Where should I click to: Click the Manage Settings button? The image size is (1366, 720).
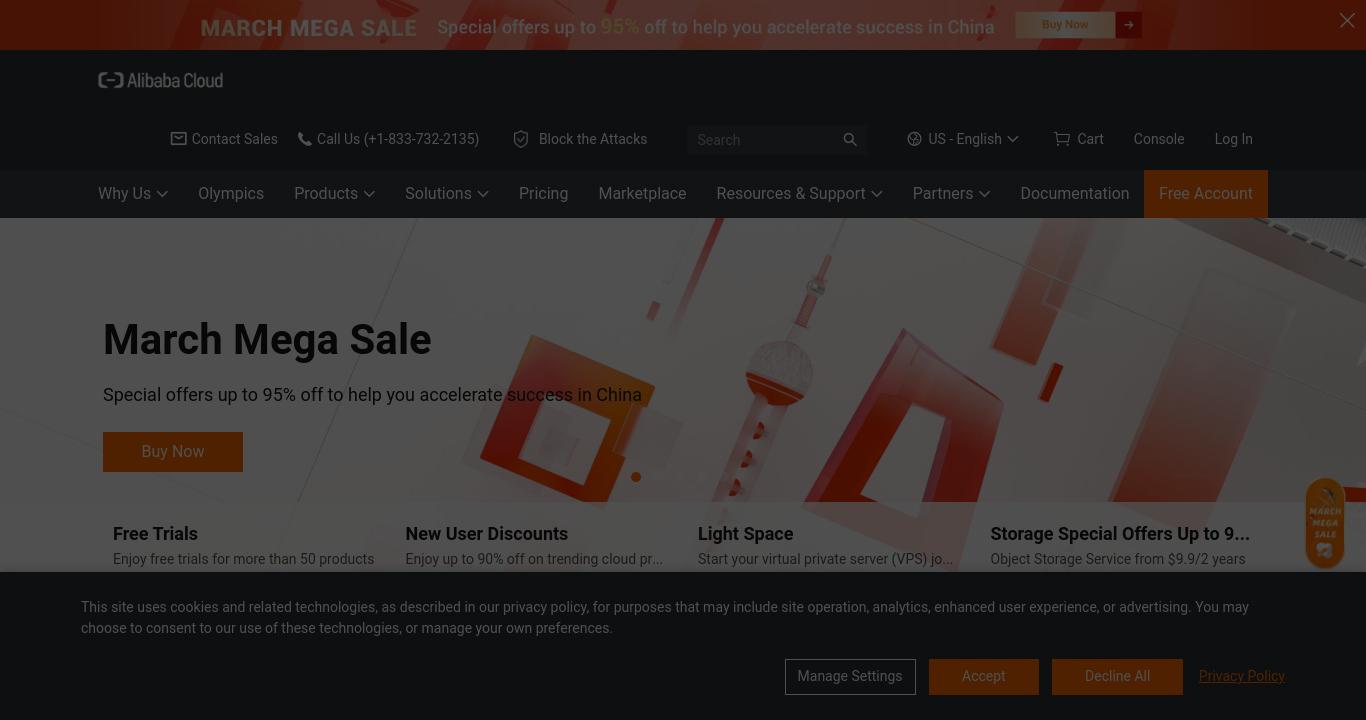(x=850, y=677)
